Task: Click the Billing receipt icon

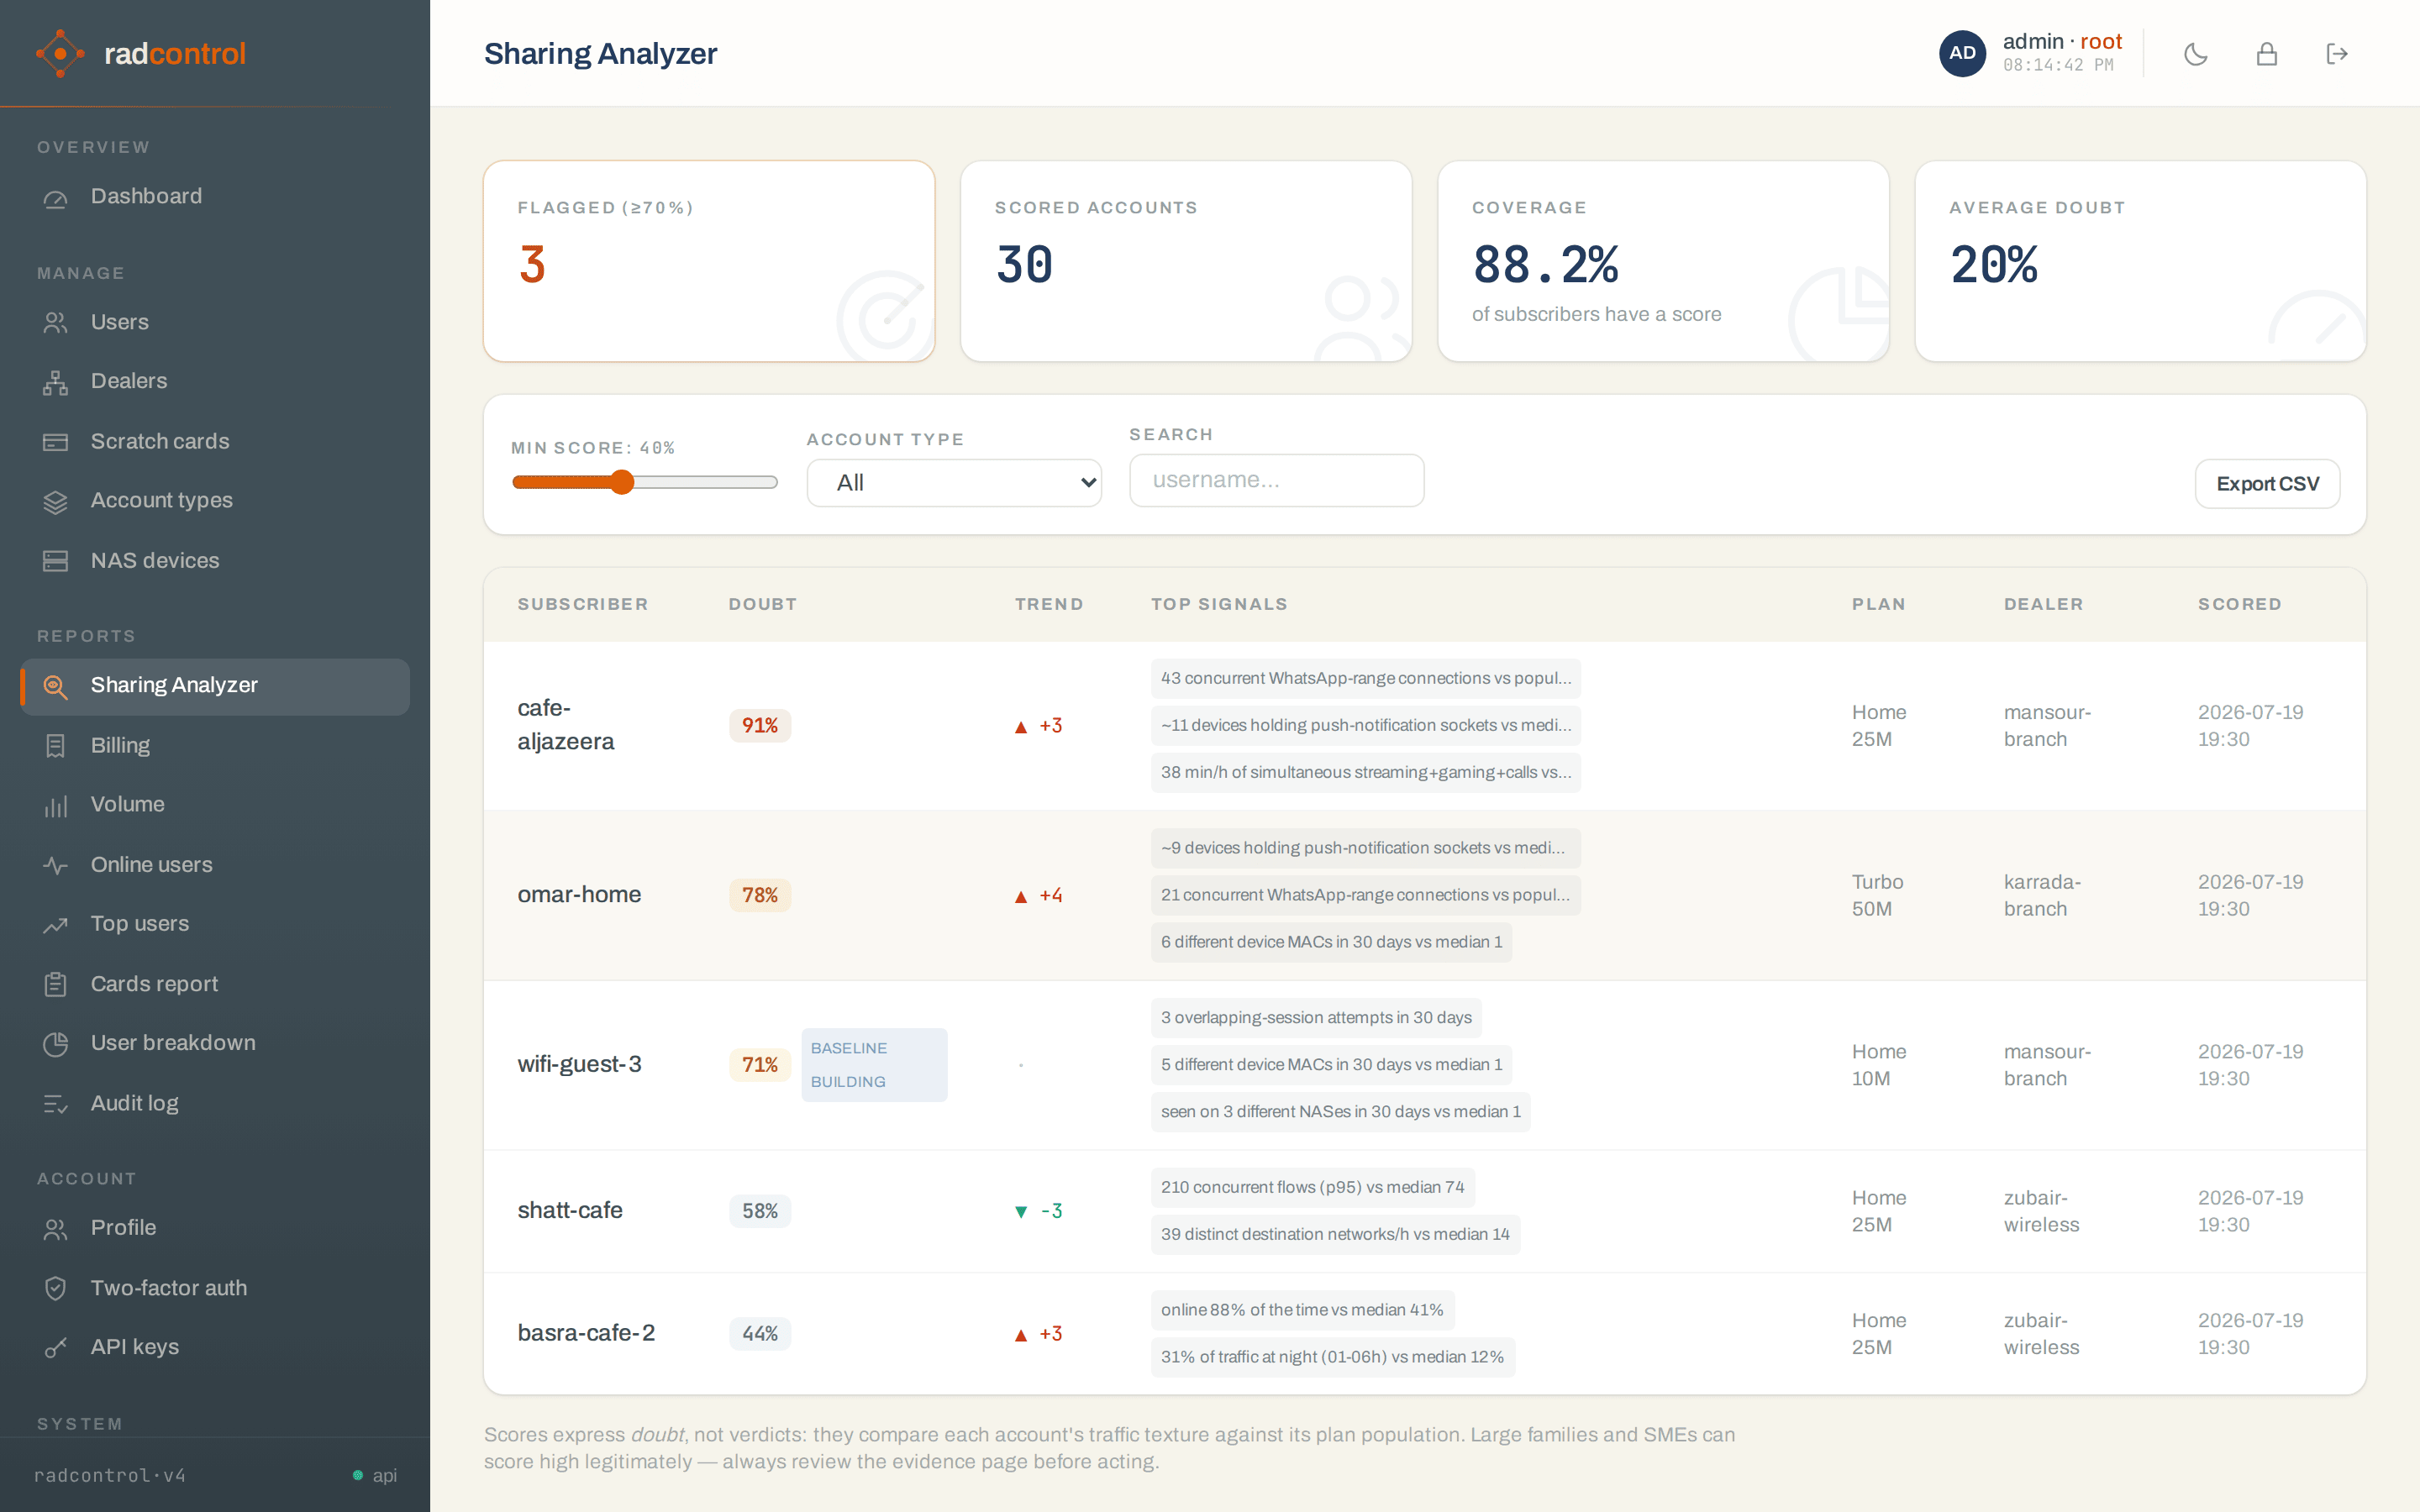Action: point(56,746)
